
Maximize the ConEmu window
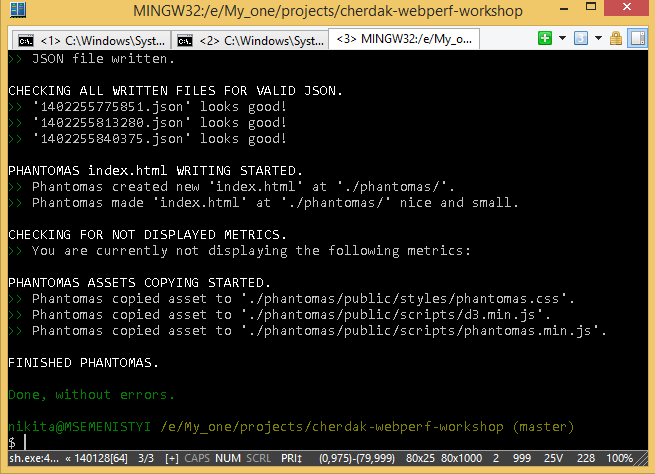click(x=591, y=7)
